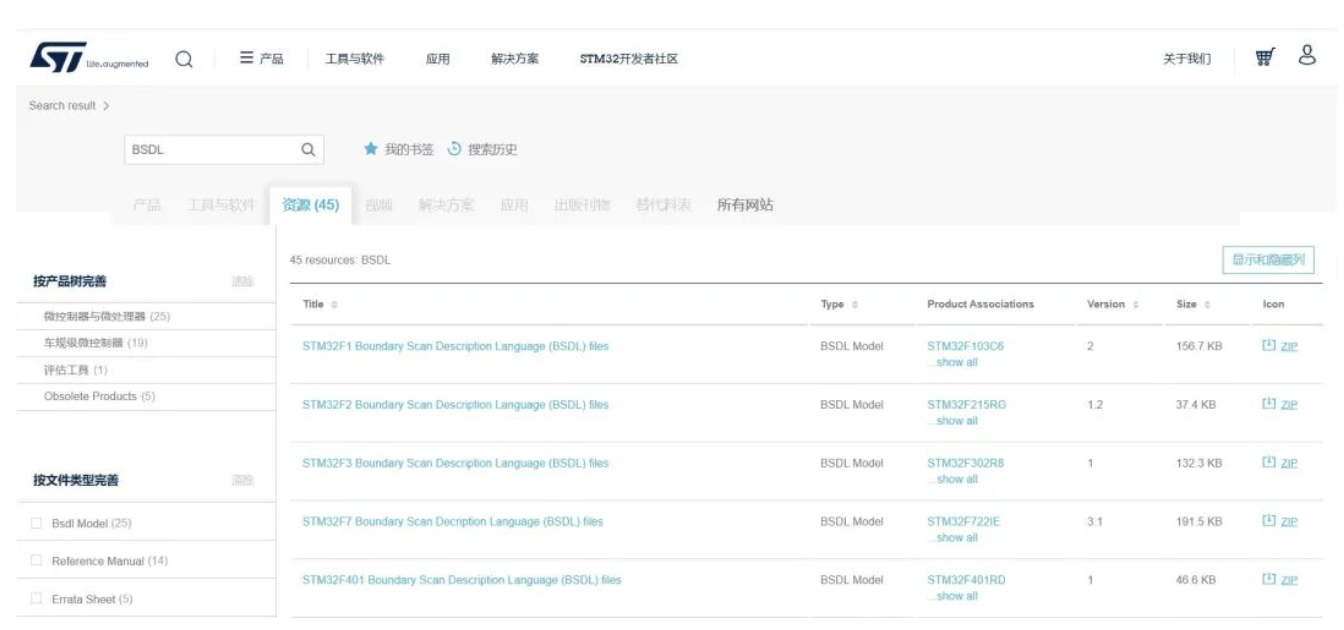Open 应用 navigation menu
Image resolution: width=1344 pixels, height=630 pixels.
point(437,58)
